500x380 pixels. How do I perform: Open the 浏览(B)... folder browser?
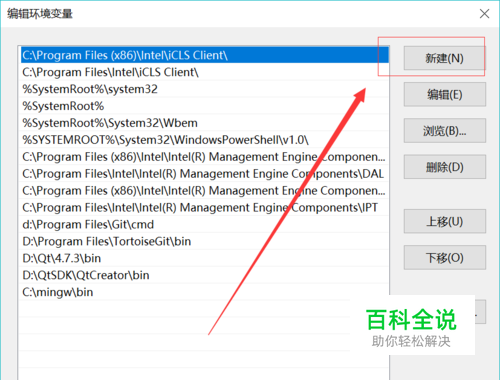(445, 131)
